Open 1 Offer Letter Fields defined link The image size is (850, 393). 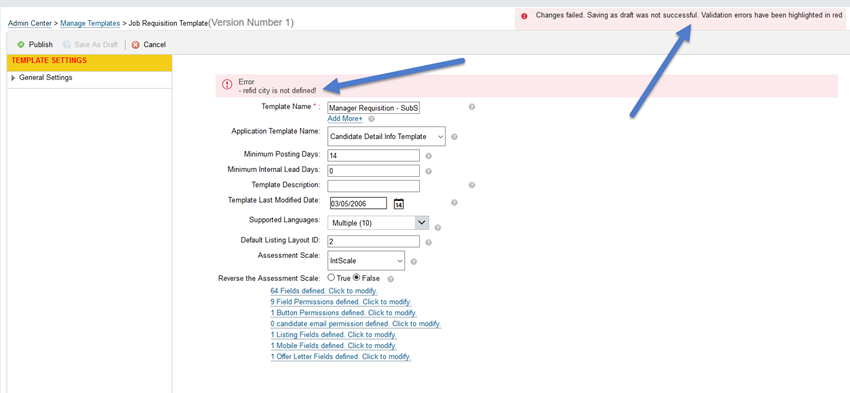tap(341, 357)
